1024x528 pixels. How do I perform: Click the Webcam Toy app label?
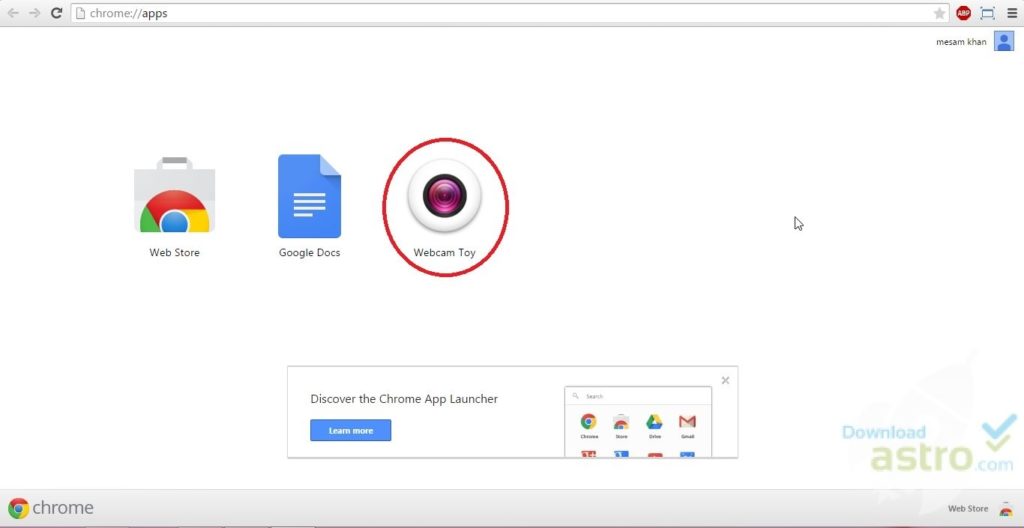[x=444, y=252]
